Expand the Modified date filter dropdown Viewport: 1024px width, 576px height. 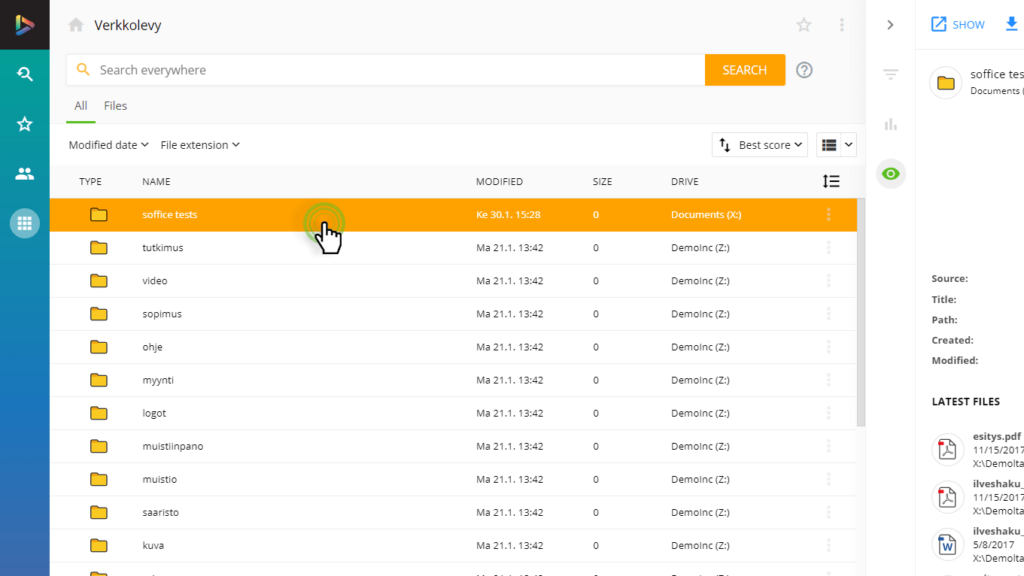coord(108,145)
